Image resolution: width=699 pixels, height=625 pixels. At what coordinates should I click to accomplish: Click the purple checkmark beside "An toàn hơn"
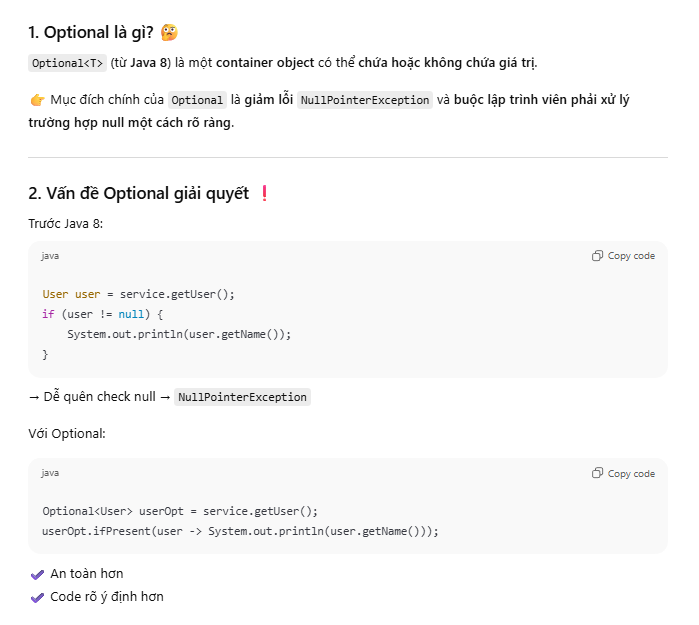coord(38,574)
